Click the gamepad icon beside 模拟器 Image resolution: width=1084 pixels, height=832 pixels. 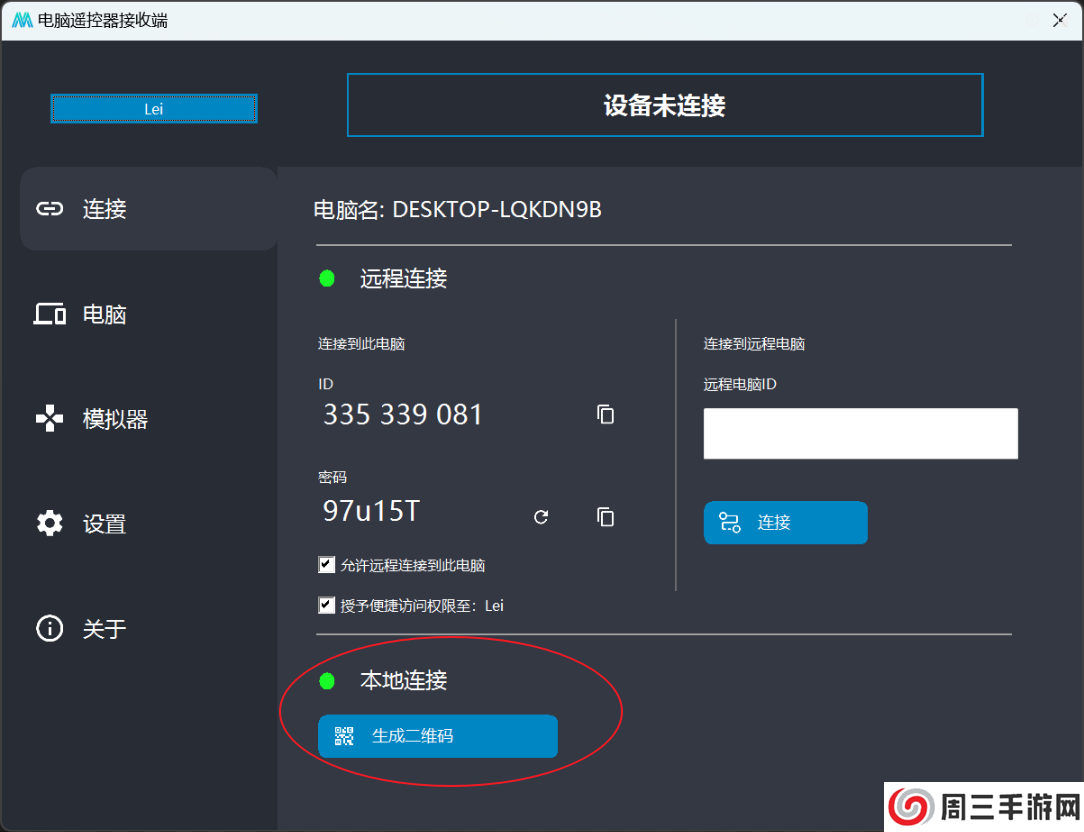(x=49, y=419)
